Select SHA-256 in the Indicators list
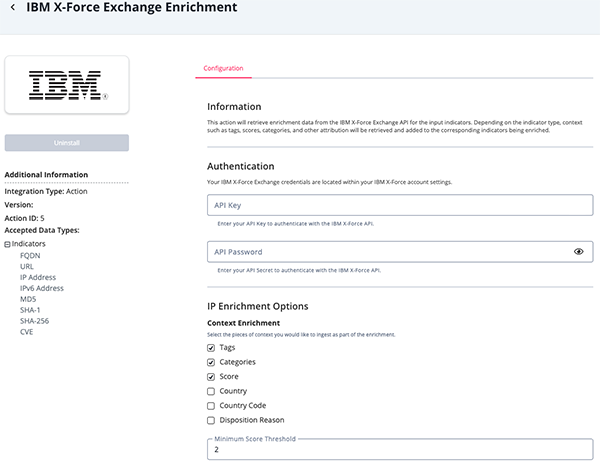The height and width of the screenshot is (463, 600). pyautogui.click(x=34, y=321)
